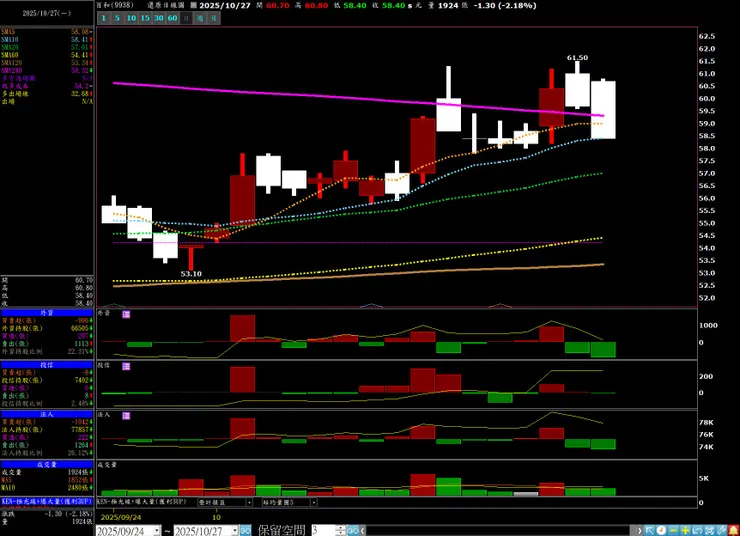Switch chart to 30-minute period
The width and height of the screenshot is (740, 536).
pyautogui.click(x=159, y=18)
